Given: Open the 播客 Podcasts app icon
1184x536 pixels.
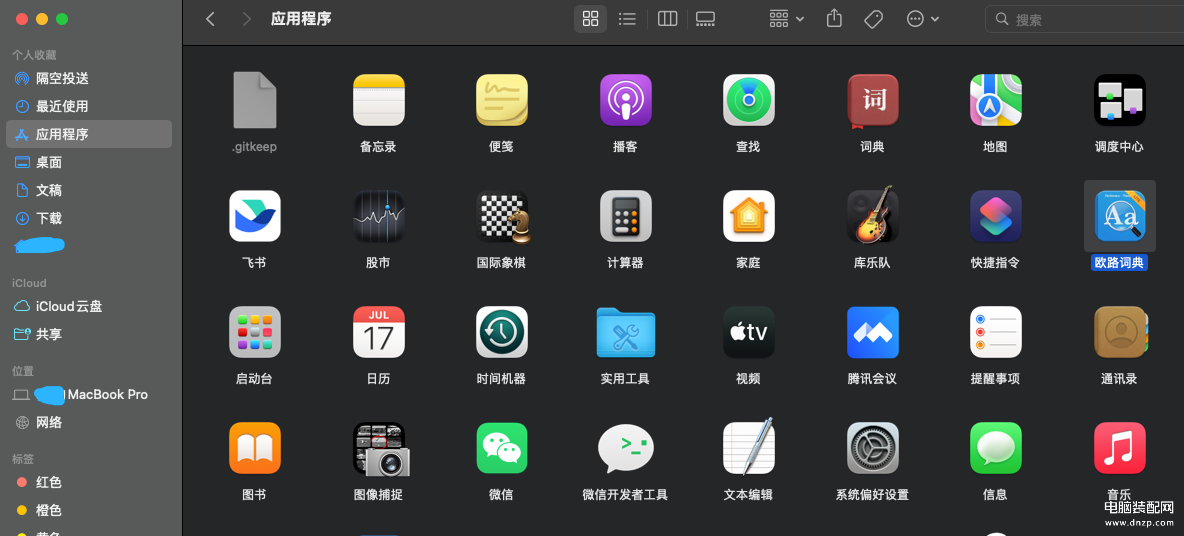Looking at the screenshot, I should click(625, 100).
